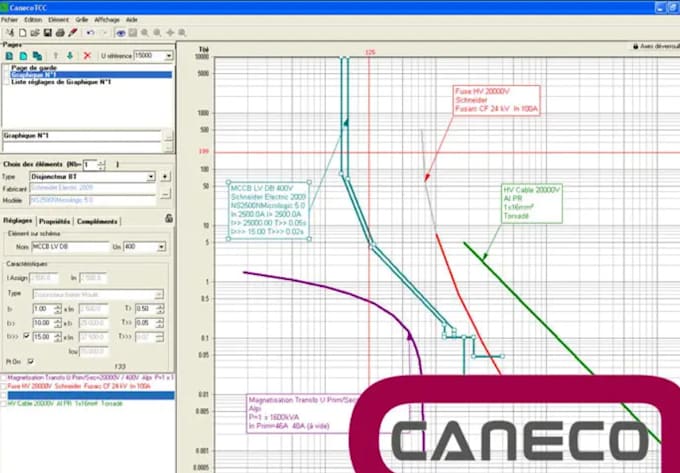Image resolution: width=680 pixels, height=473 pixels.
Task: Add a cover page with first Pages icon
Action: click(9, 56)
